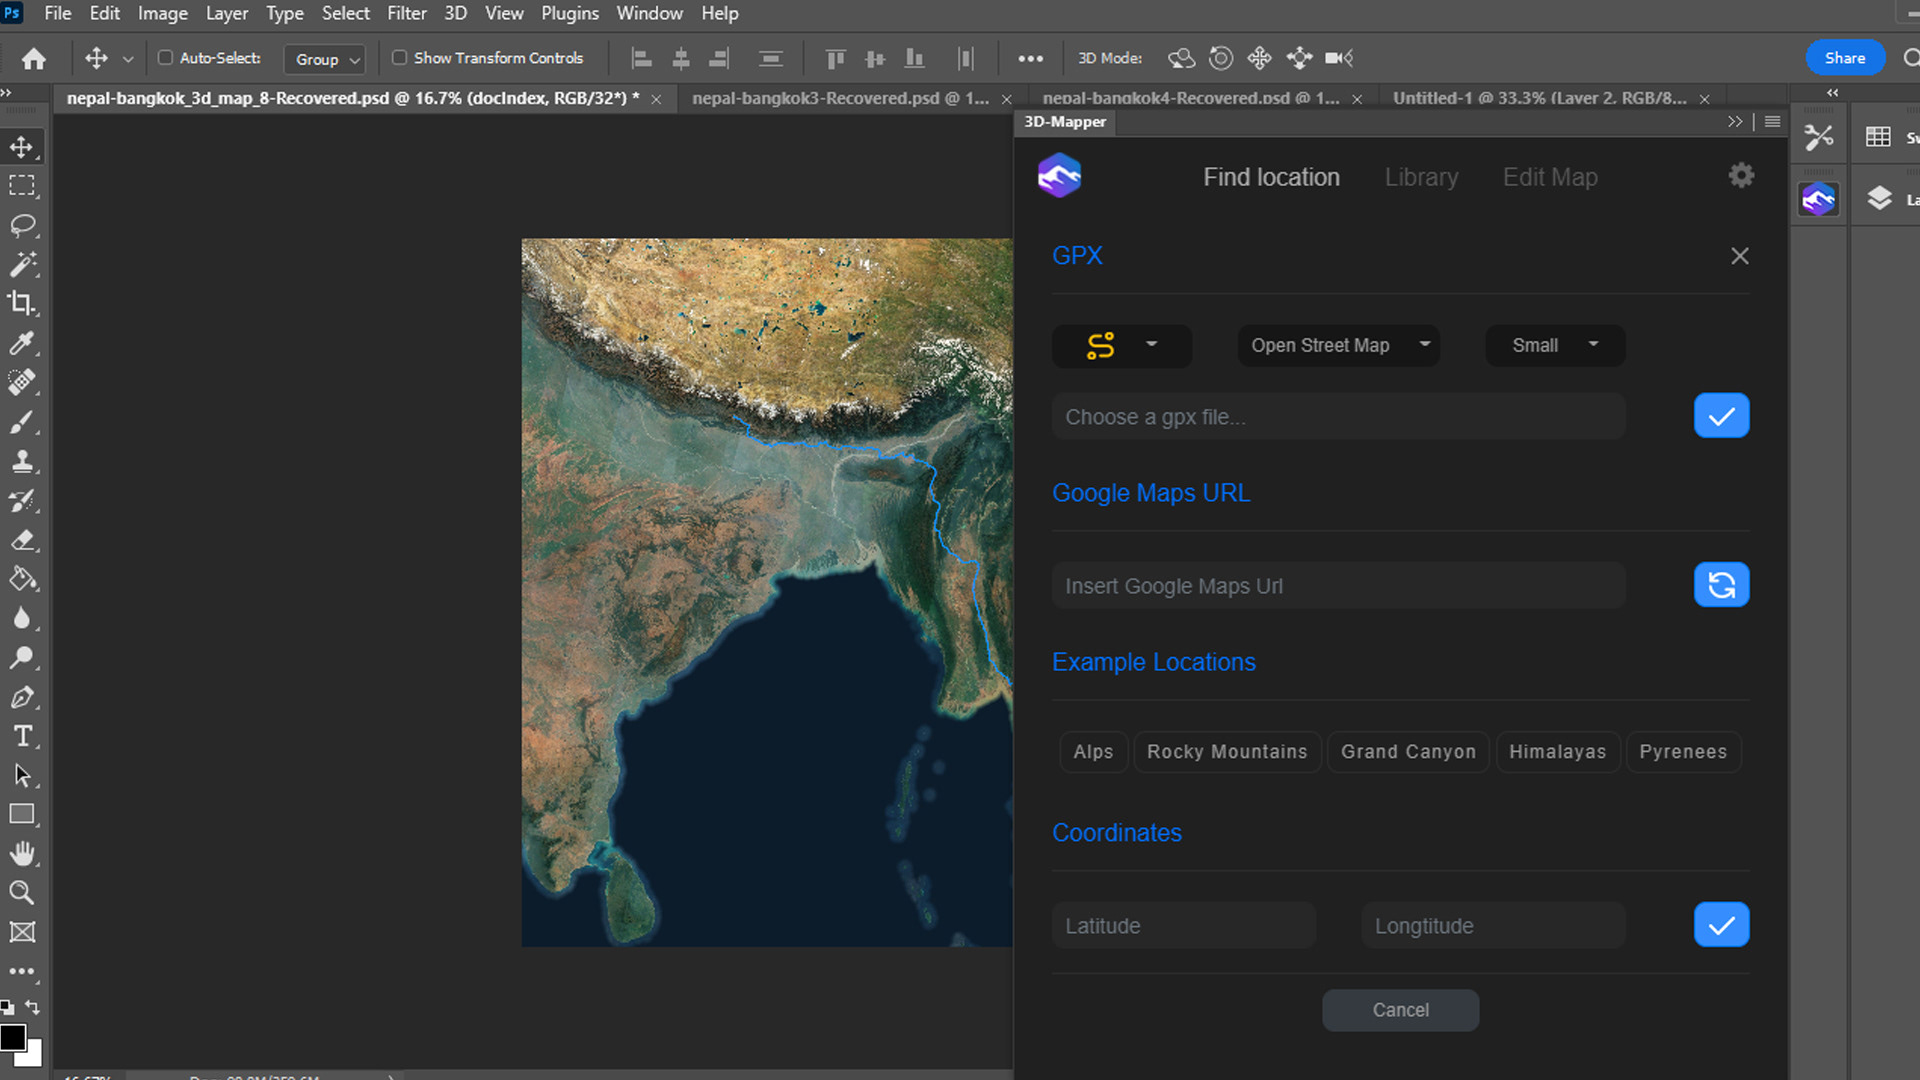The image size is (1920, 1080).
Task: Select the Lasso tool
Action: pos(22,225)
